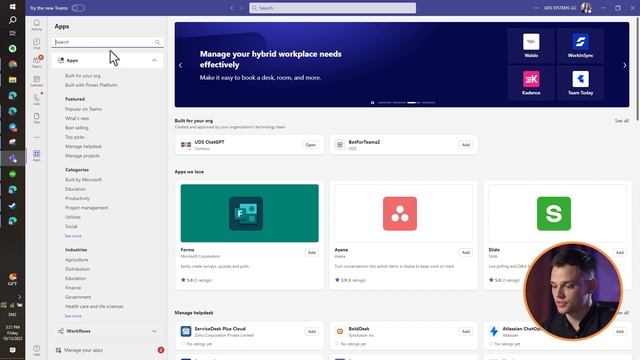Click the BotForTeams2 app icon
The width and height of the screenshot is (640, 360).
coord(340,145)
